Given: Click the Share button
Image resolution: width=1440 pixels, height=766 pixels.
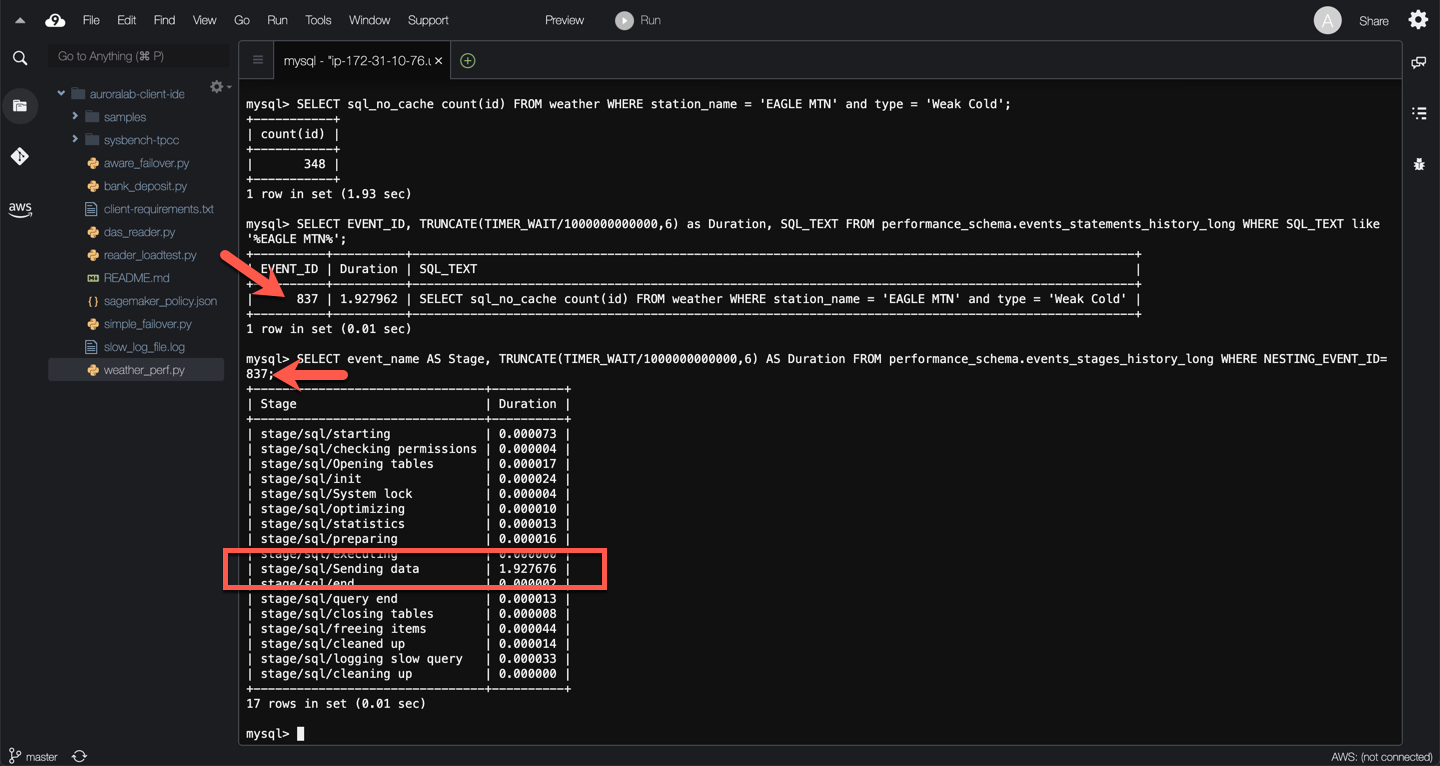Looking at the screenshot, I should 1373,21.
